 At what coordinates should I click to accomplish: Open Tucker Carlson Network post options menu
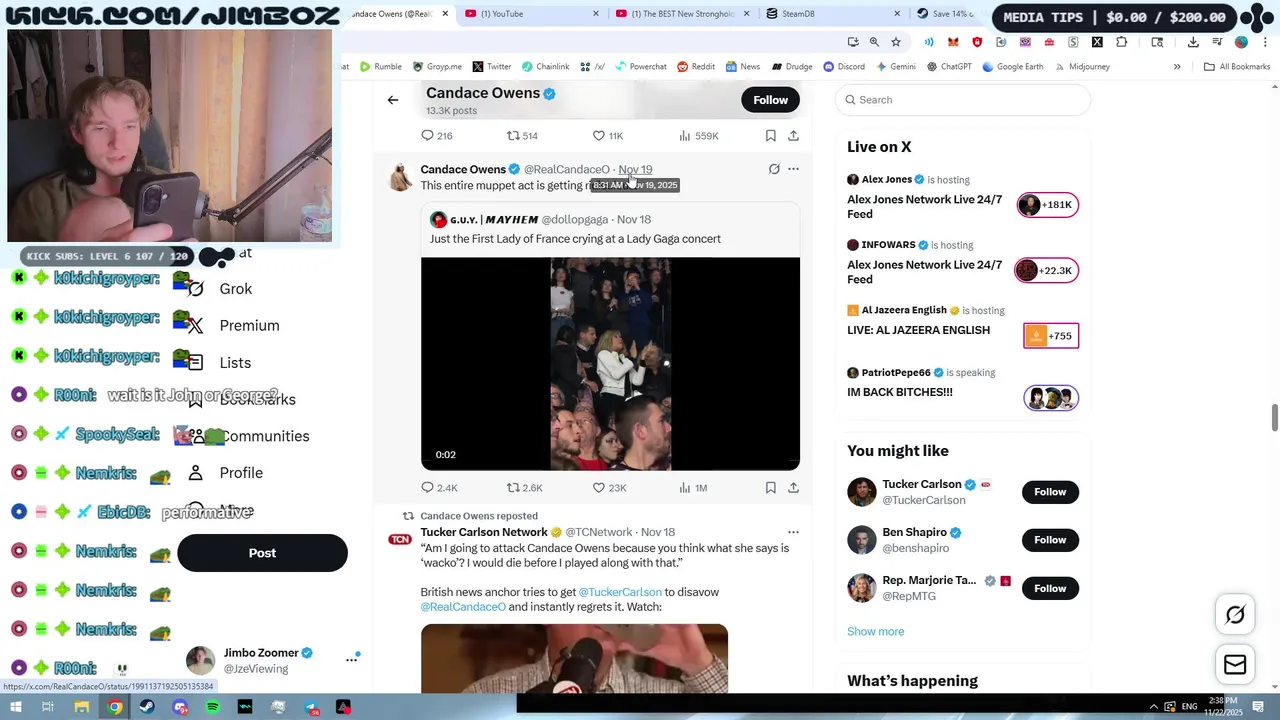tap(793, 532)
